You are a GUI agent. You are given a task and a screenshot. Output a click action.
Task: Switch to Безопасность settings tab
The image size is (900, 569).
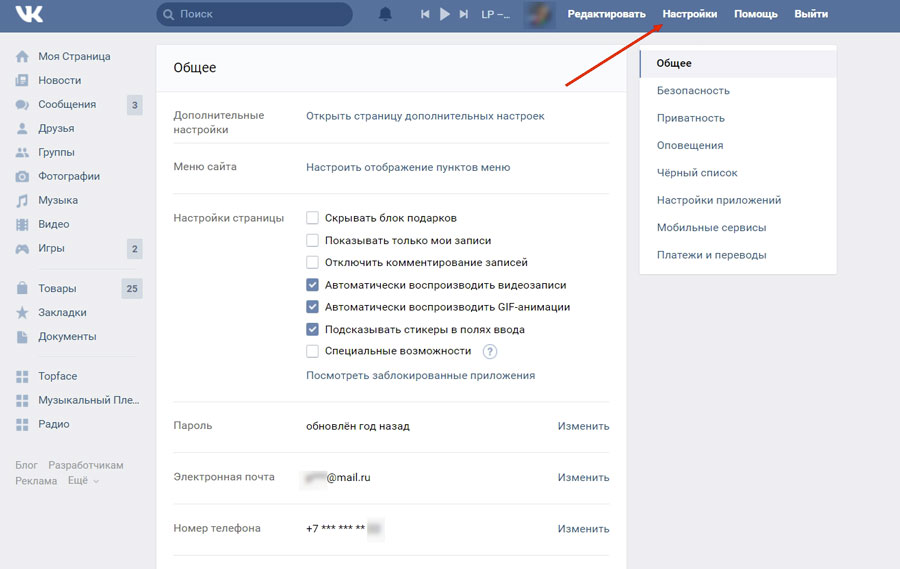738,91
